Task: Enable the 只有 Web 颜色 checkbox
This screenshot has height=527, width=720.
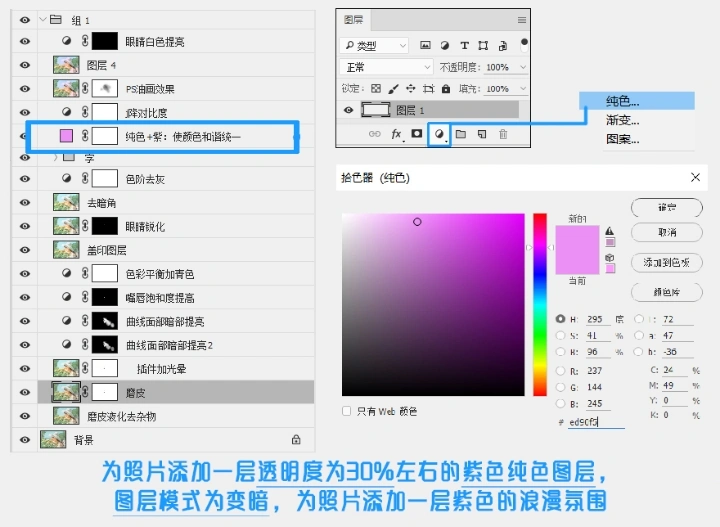Action: tap(347, 411)
